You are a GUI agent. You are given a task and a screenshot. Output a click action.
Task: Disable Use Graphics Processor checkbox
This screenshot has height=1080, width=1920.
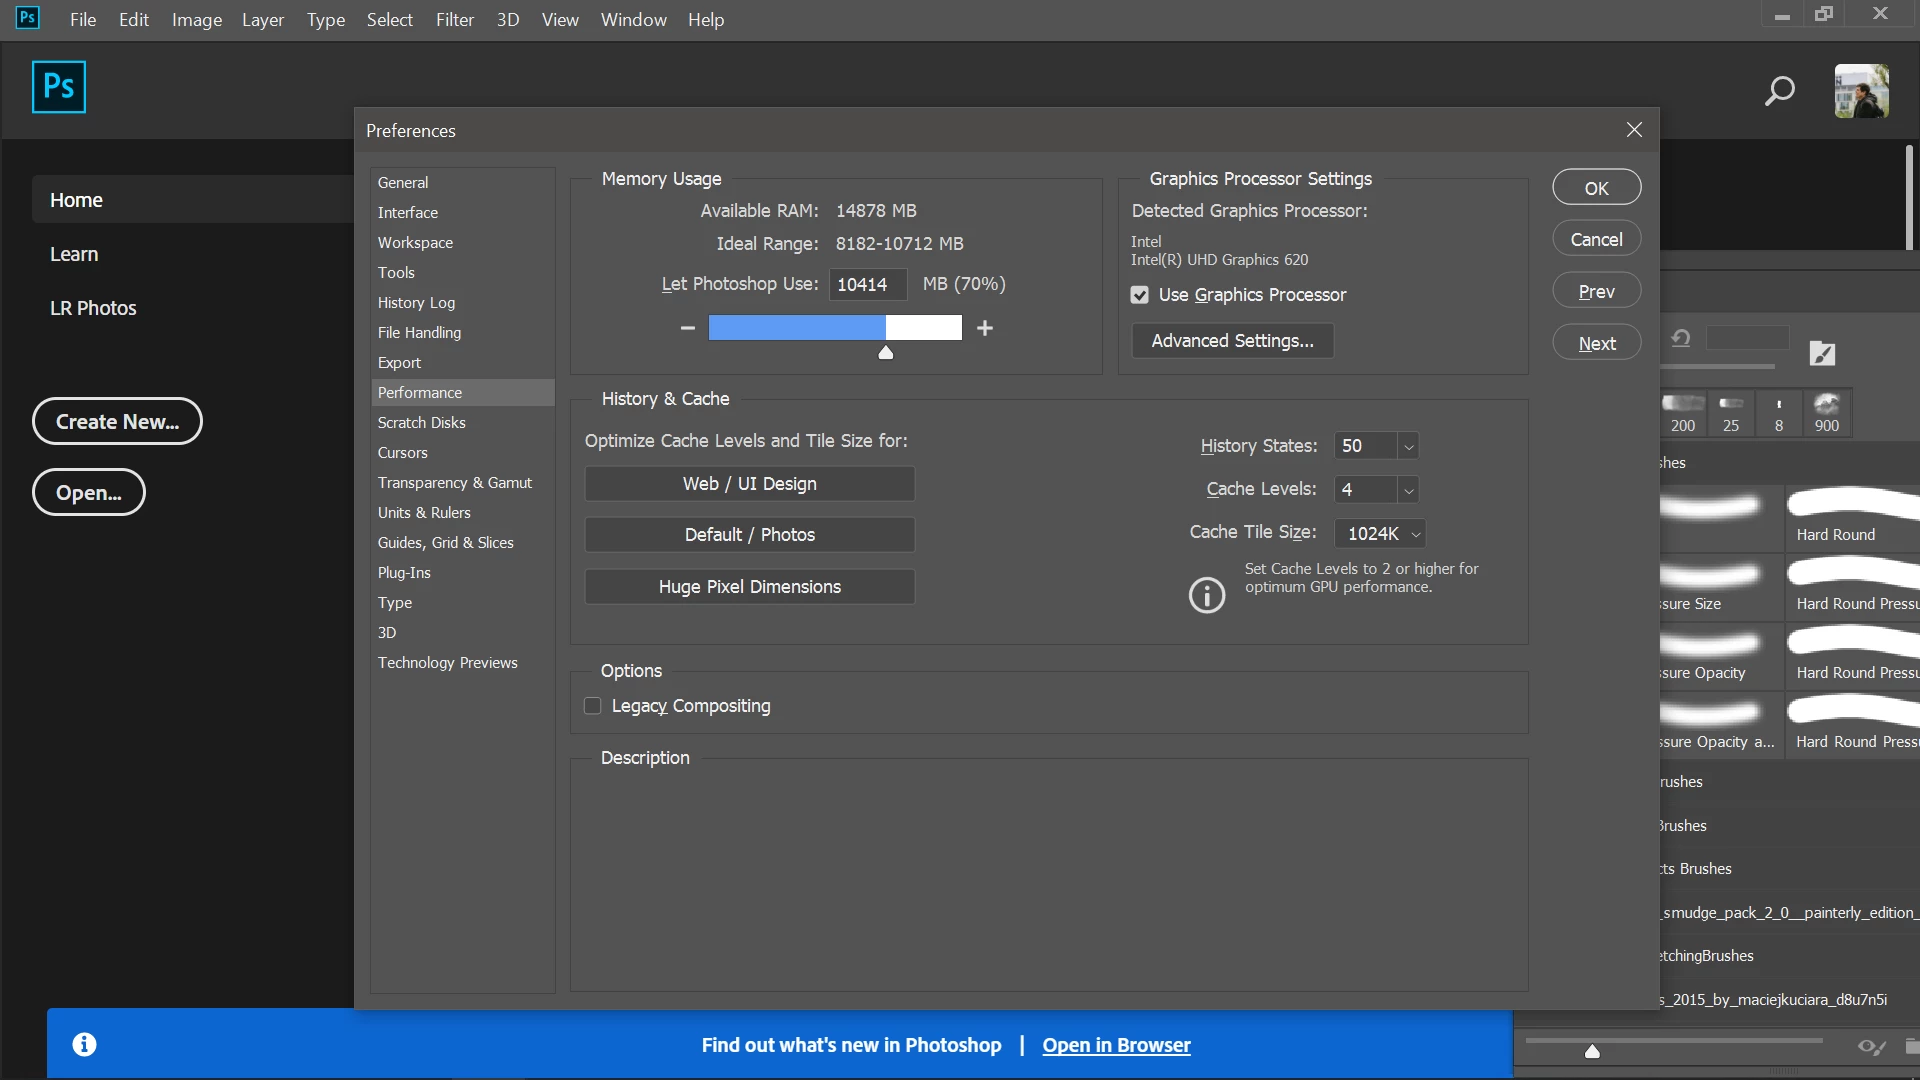point(1140,295)
